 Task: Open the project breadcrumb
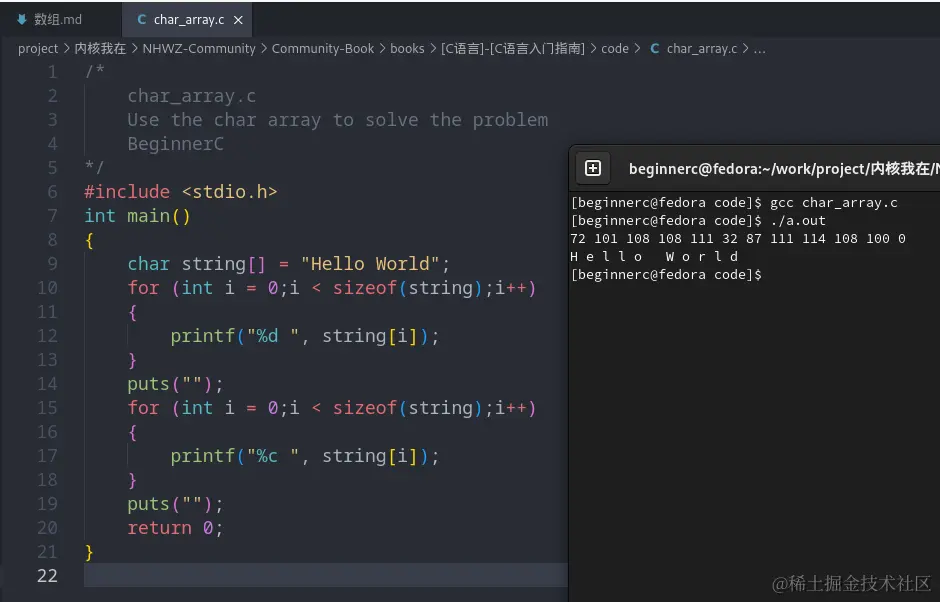coord(38,49)
